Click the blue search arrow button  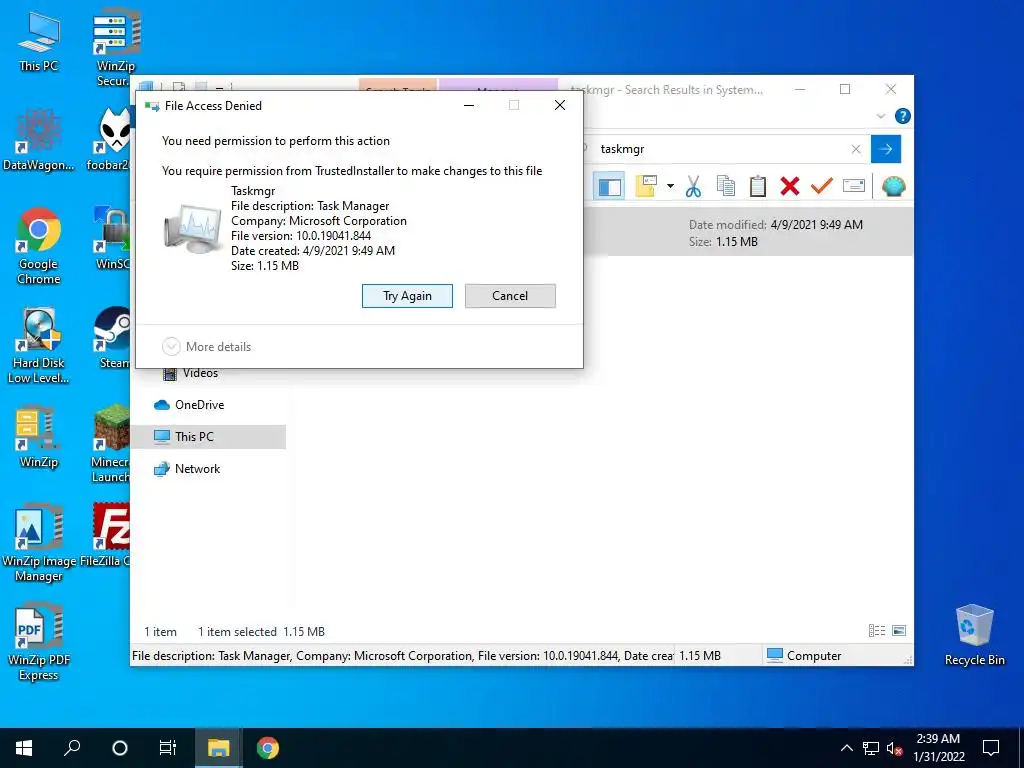(x=886, y=149)
